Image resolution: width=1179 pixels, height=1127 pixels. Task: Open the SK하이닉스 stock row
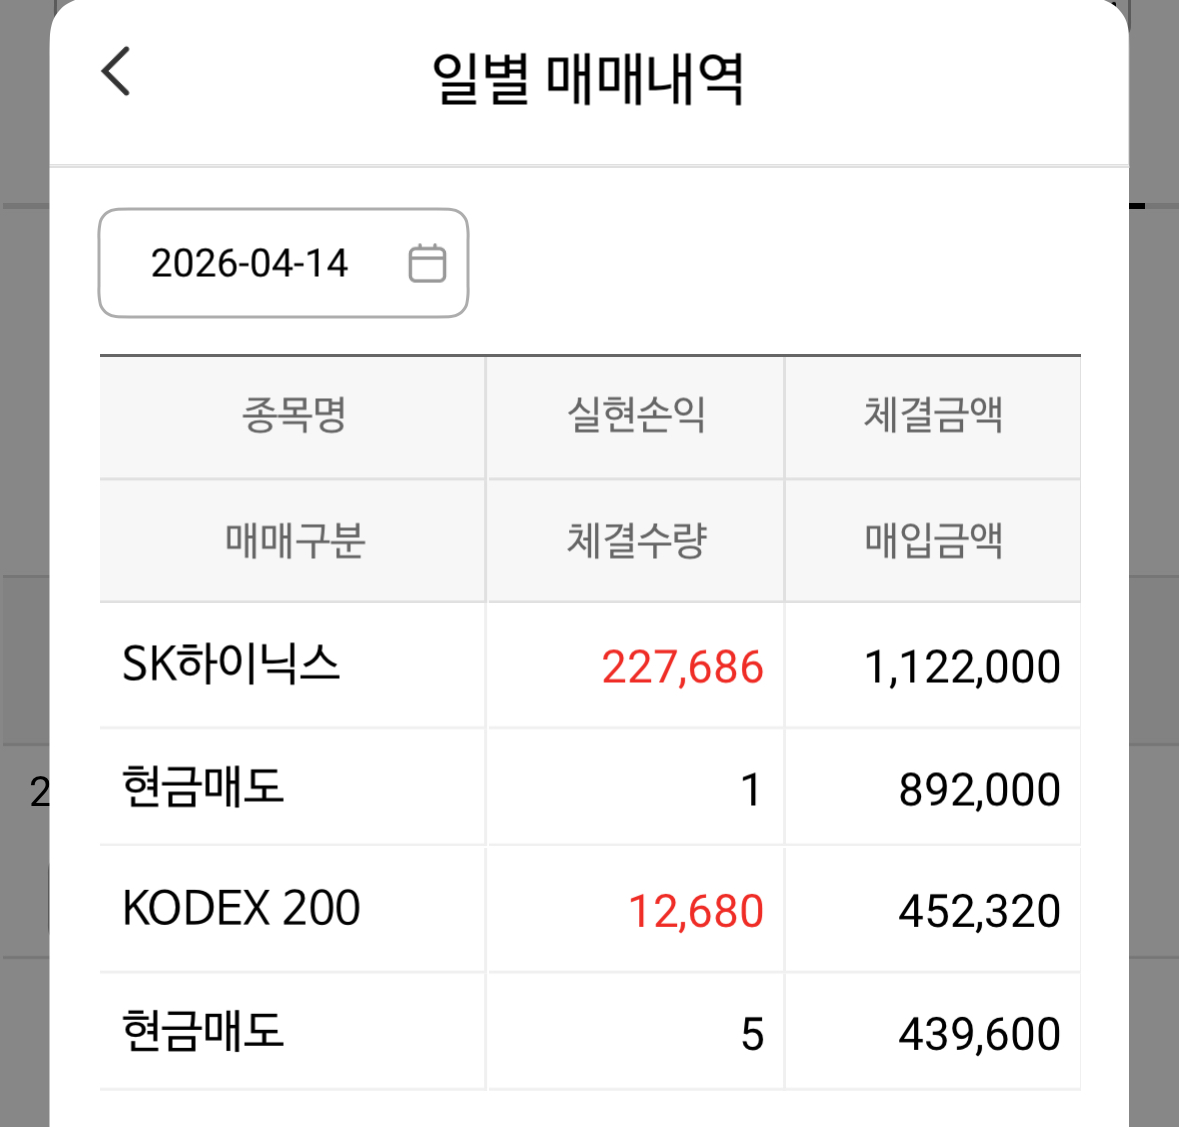tap(232, 664)
